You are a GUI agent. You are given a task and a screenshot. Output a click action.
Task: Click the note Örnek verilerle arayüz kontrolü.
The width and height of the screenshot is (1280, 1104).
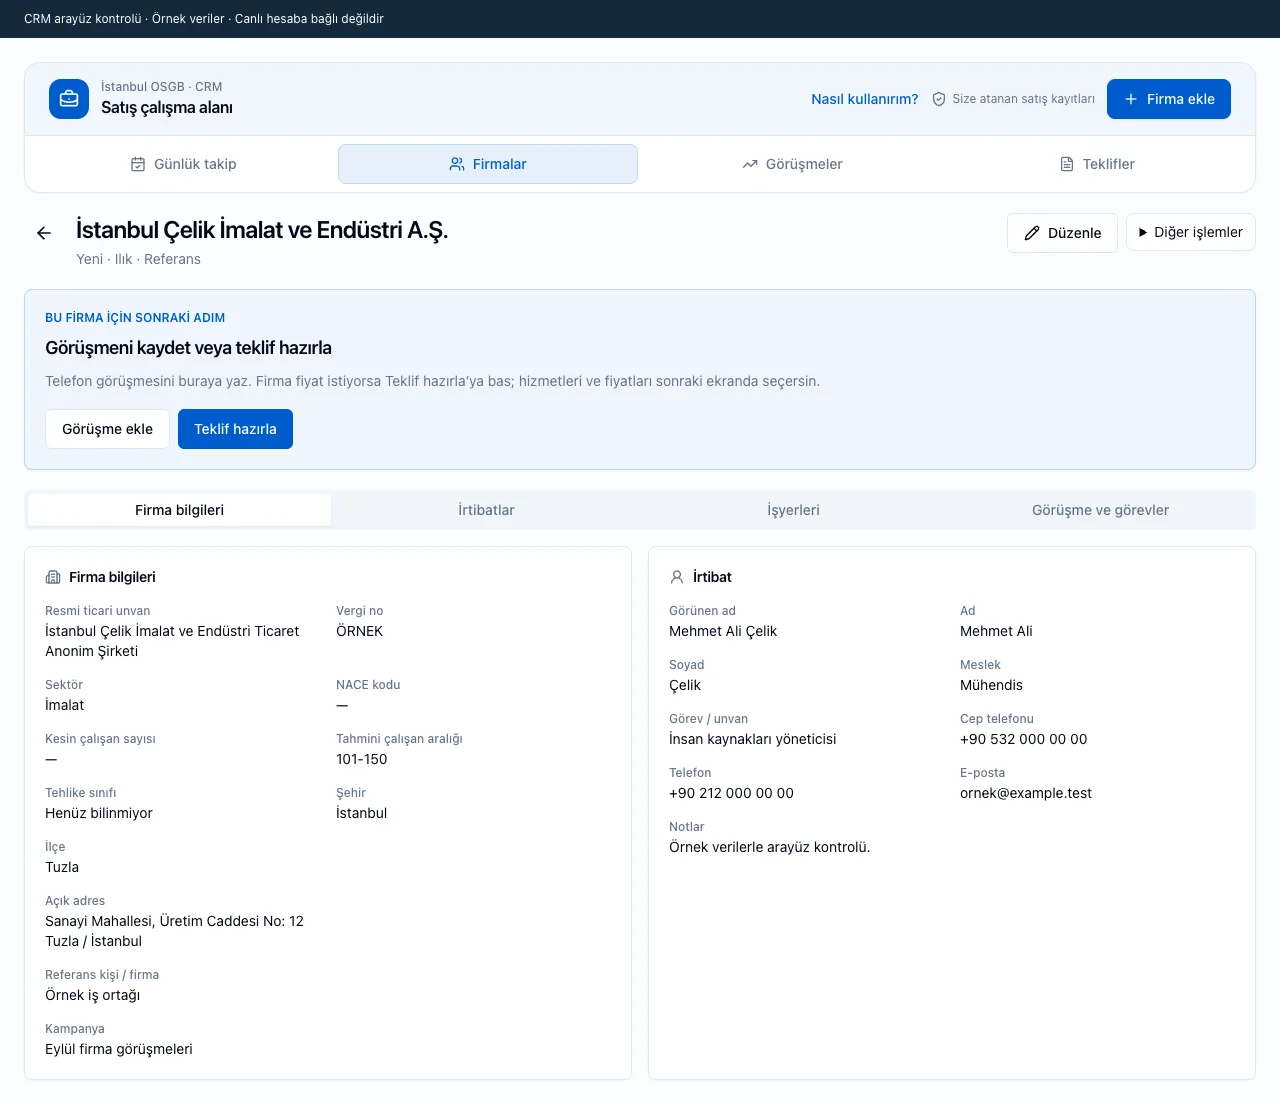tap(770, 847)
